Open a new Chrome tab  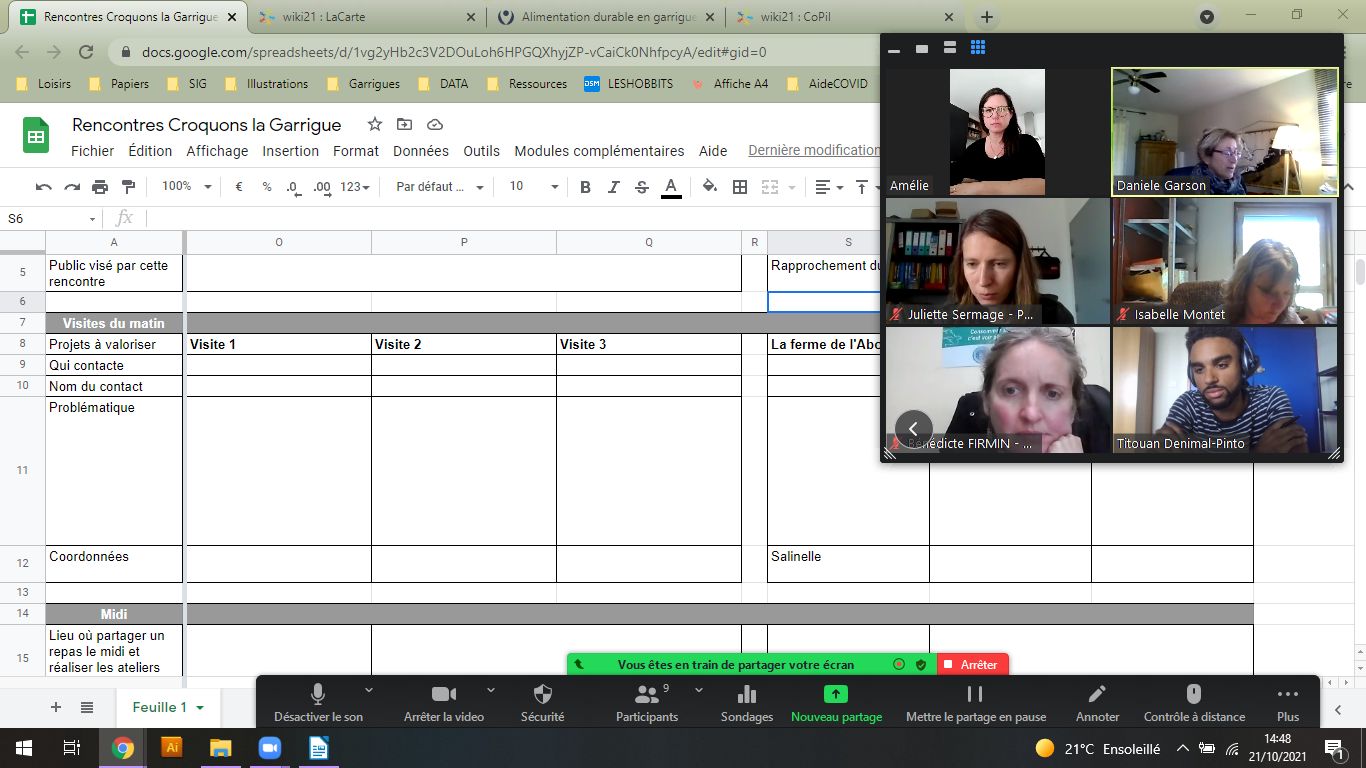[x=986, y=17]
